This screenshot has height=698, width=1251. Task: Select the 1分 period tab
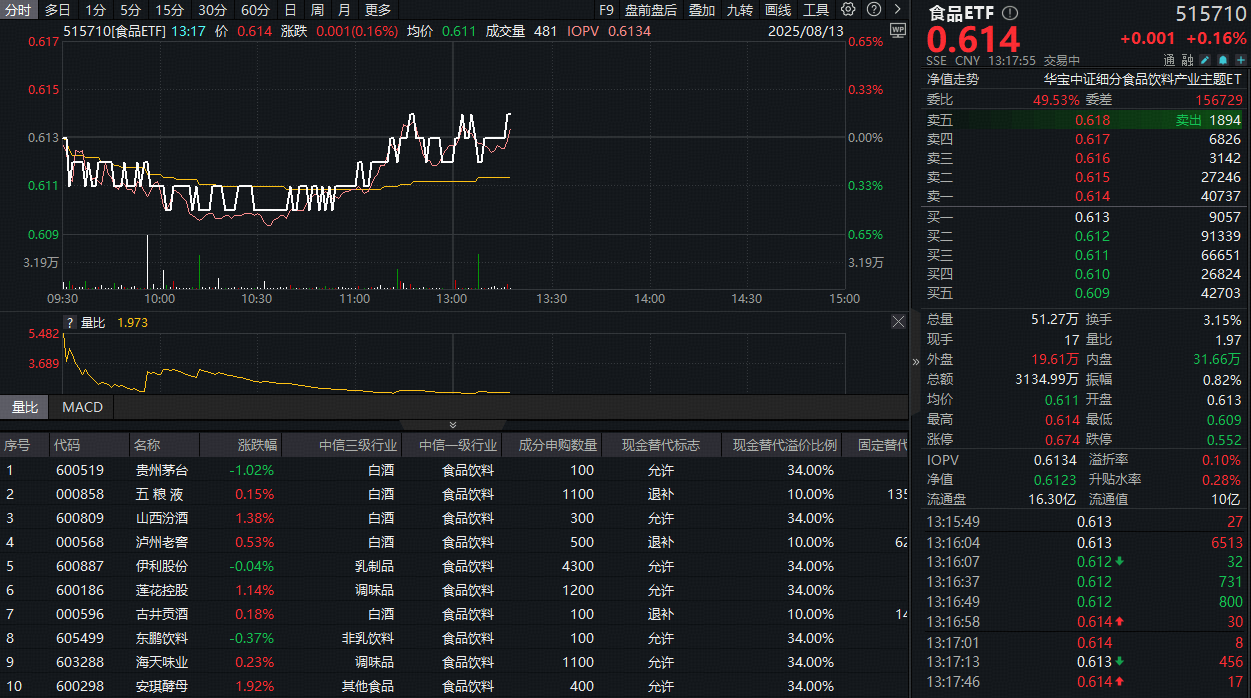(x=95, y=10)
